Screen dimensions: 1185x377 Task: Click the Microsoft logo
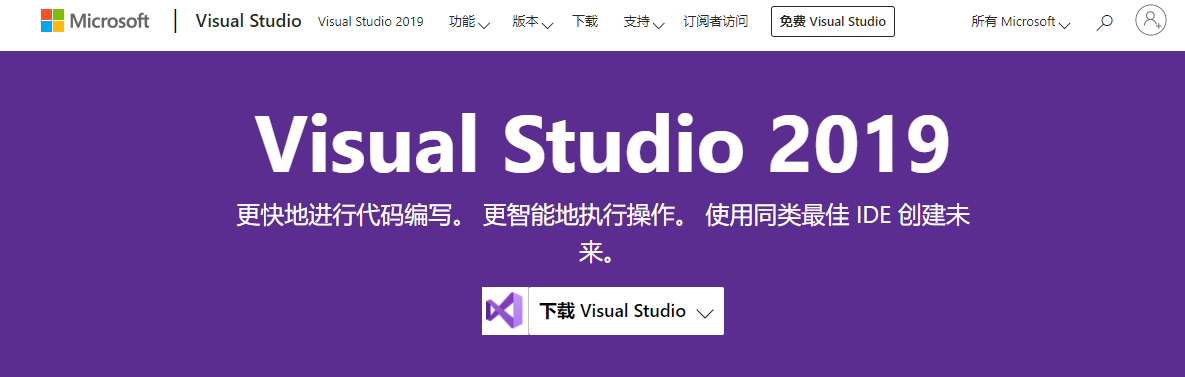(x=95, y=21)
